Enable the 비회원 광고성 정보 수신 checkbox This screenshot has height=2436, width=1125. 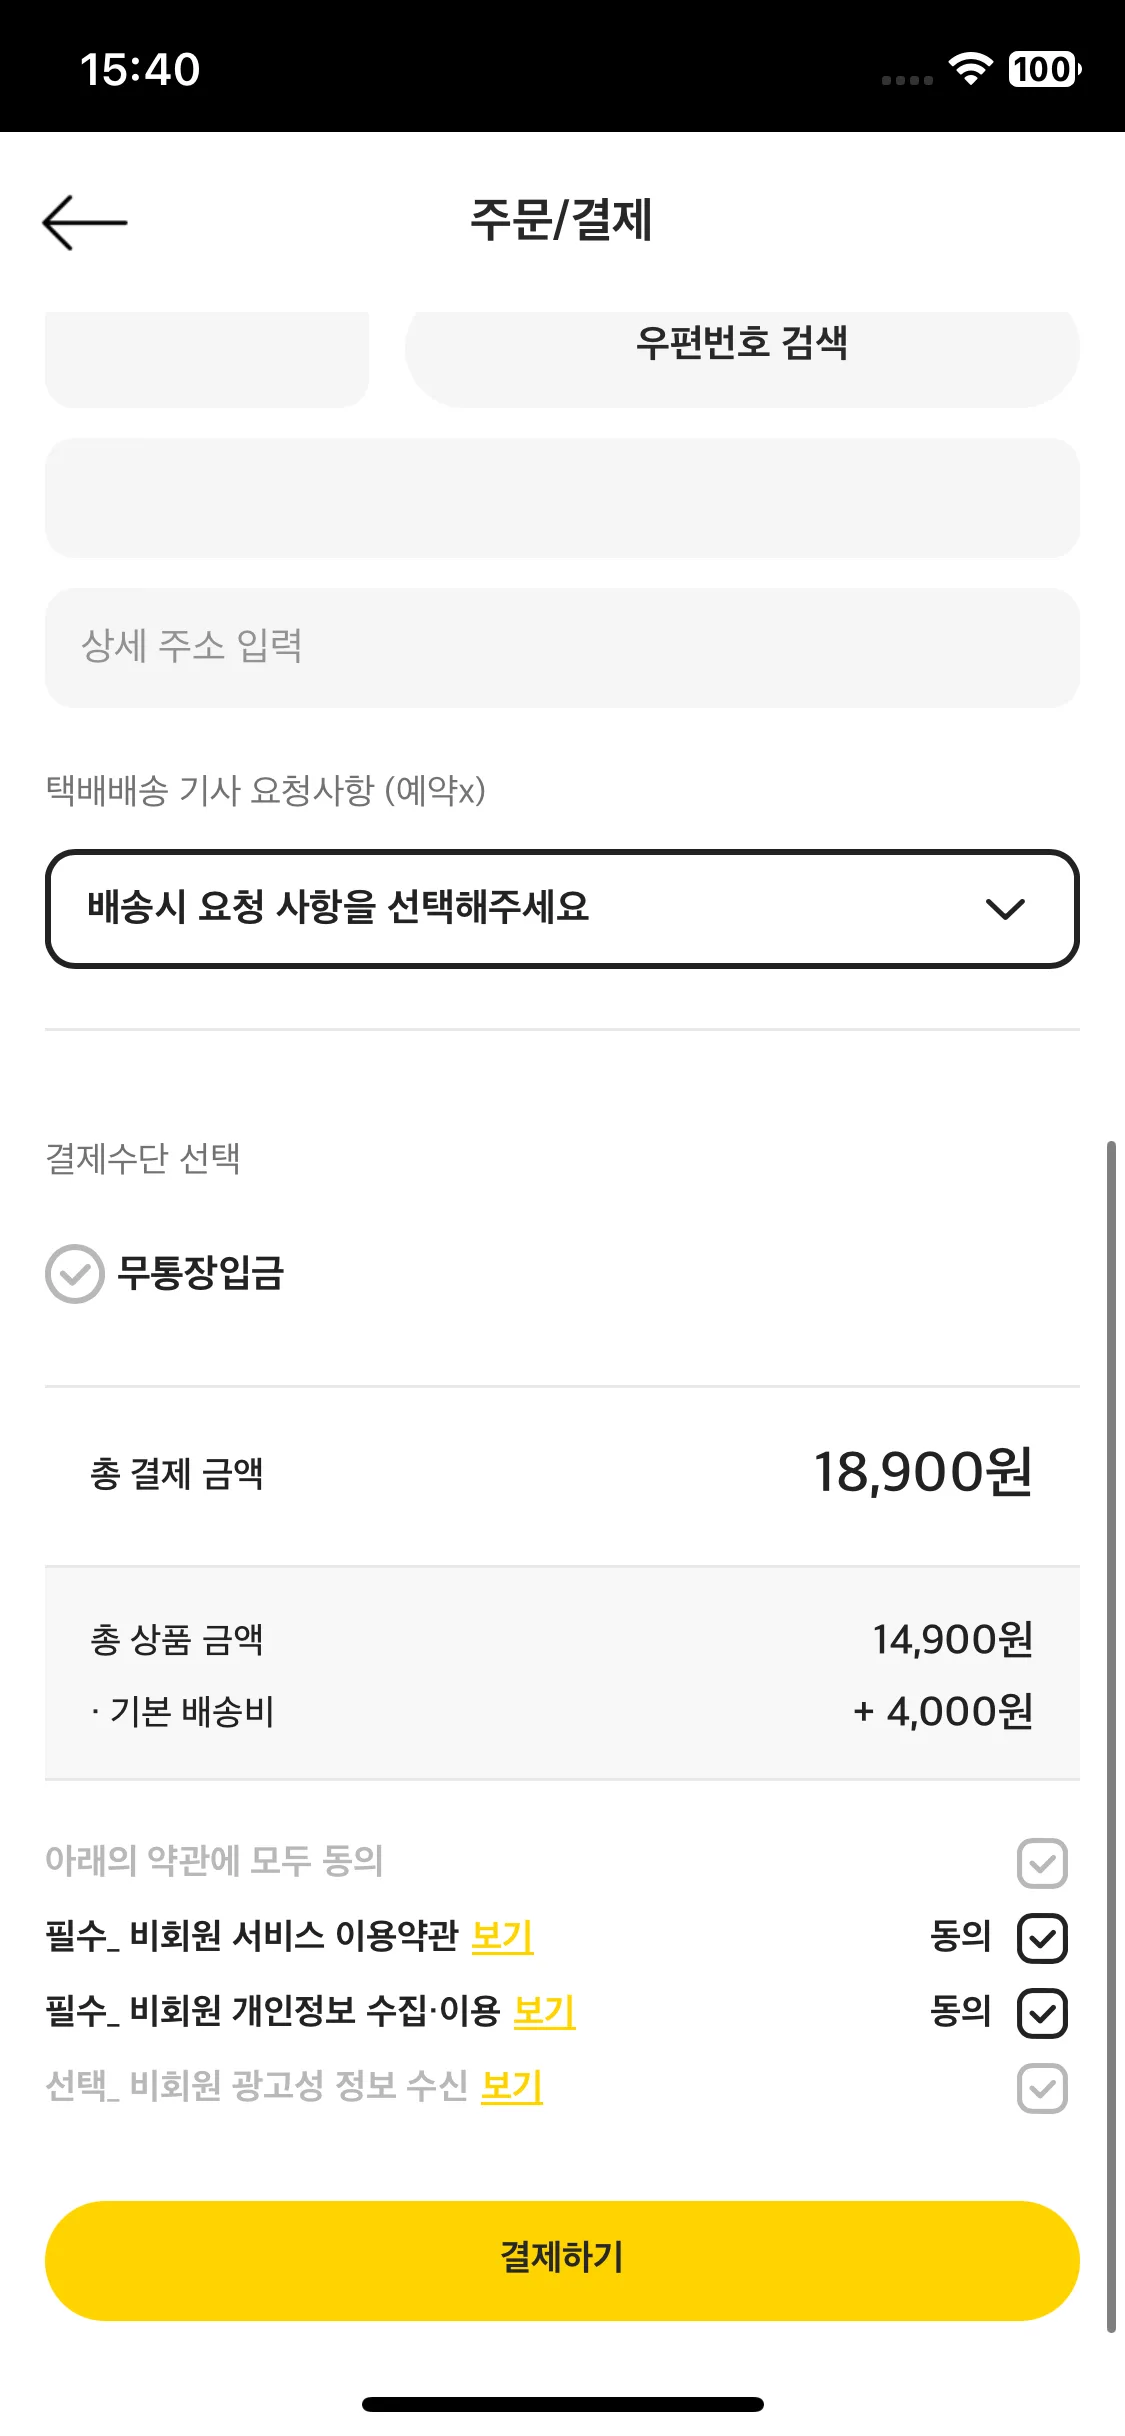(1042, 2088)
